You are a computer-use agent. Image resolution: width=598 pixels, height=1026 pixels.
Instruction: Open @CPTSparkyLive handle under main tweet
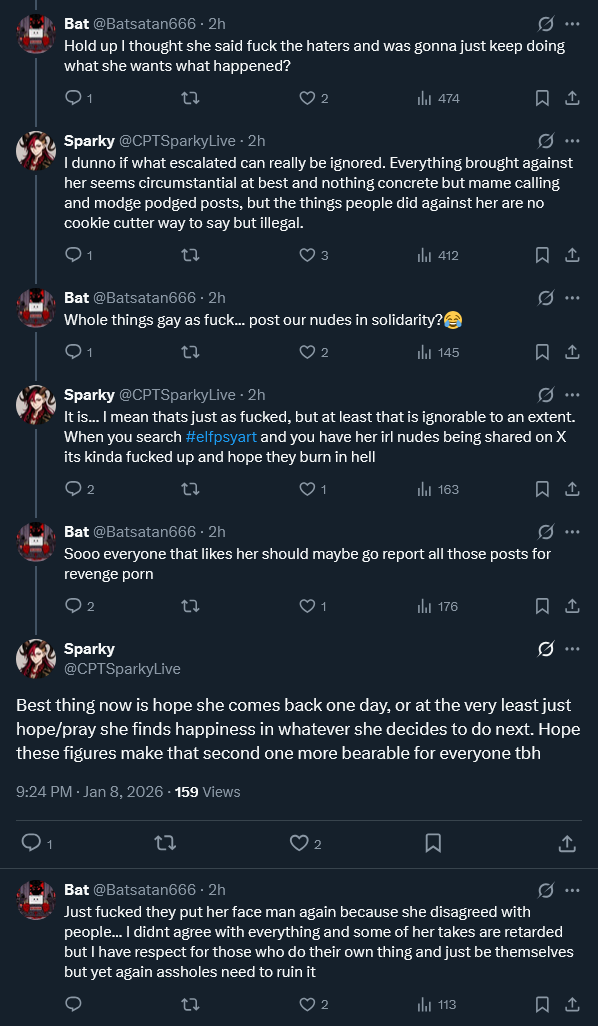pyautogui.click(x=122, y=669)
